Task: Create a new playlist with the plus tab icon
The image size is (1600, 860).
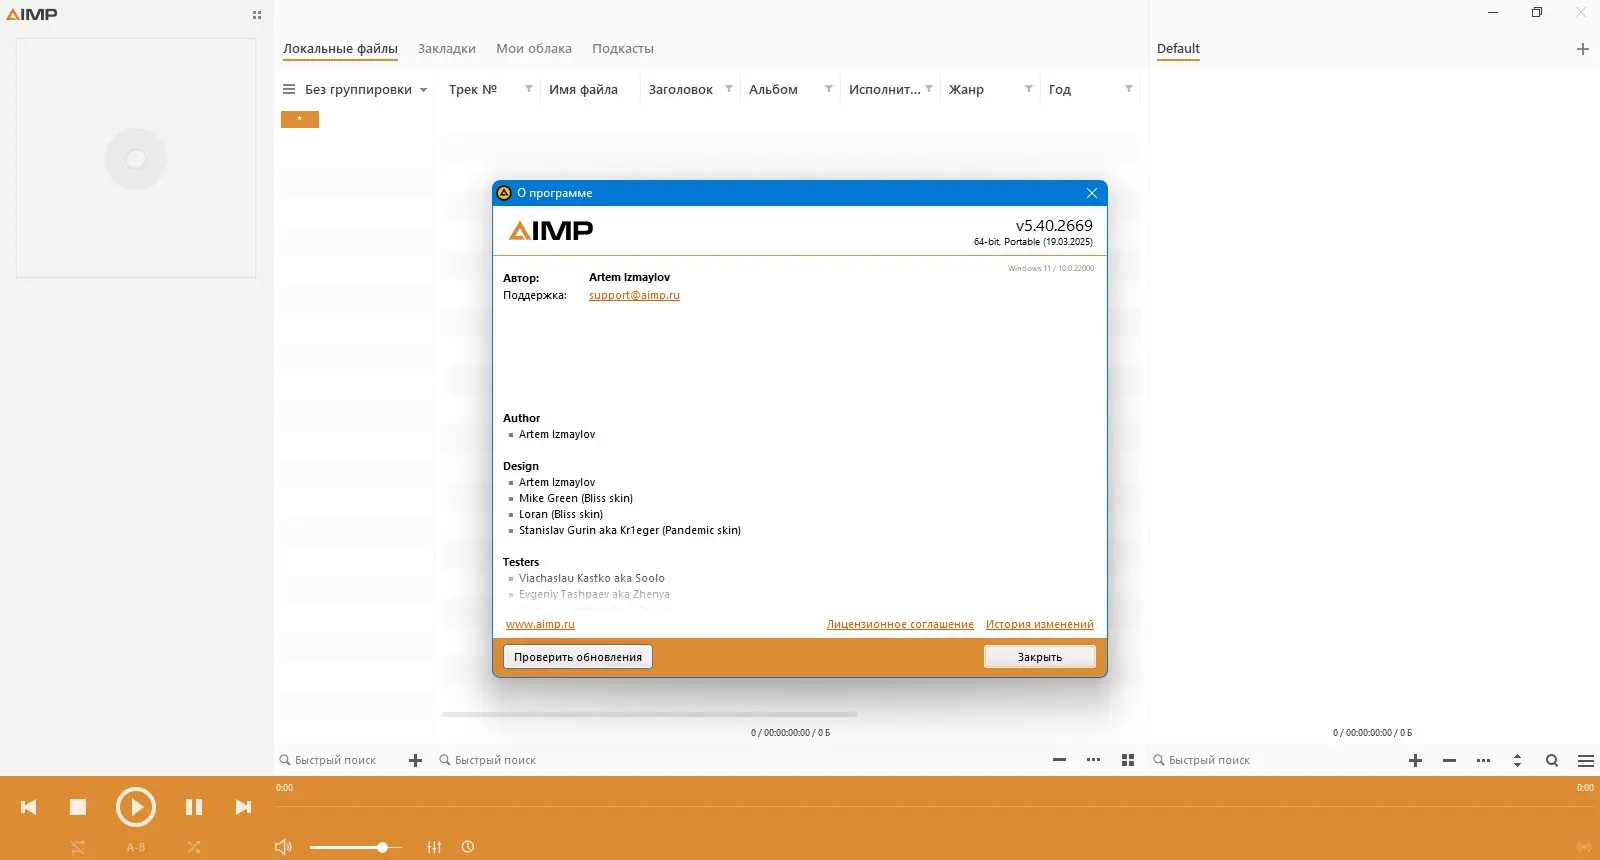Action: [1583, 48]
